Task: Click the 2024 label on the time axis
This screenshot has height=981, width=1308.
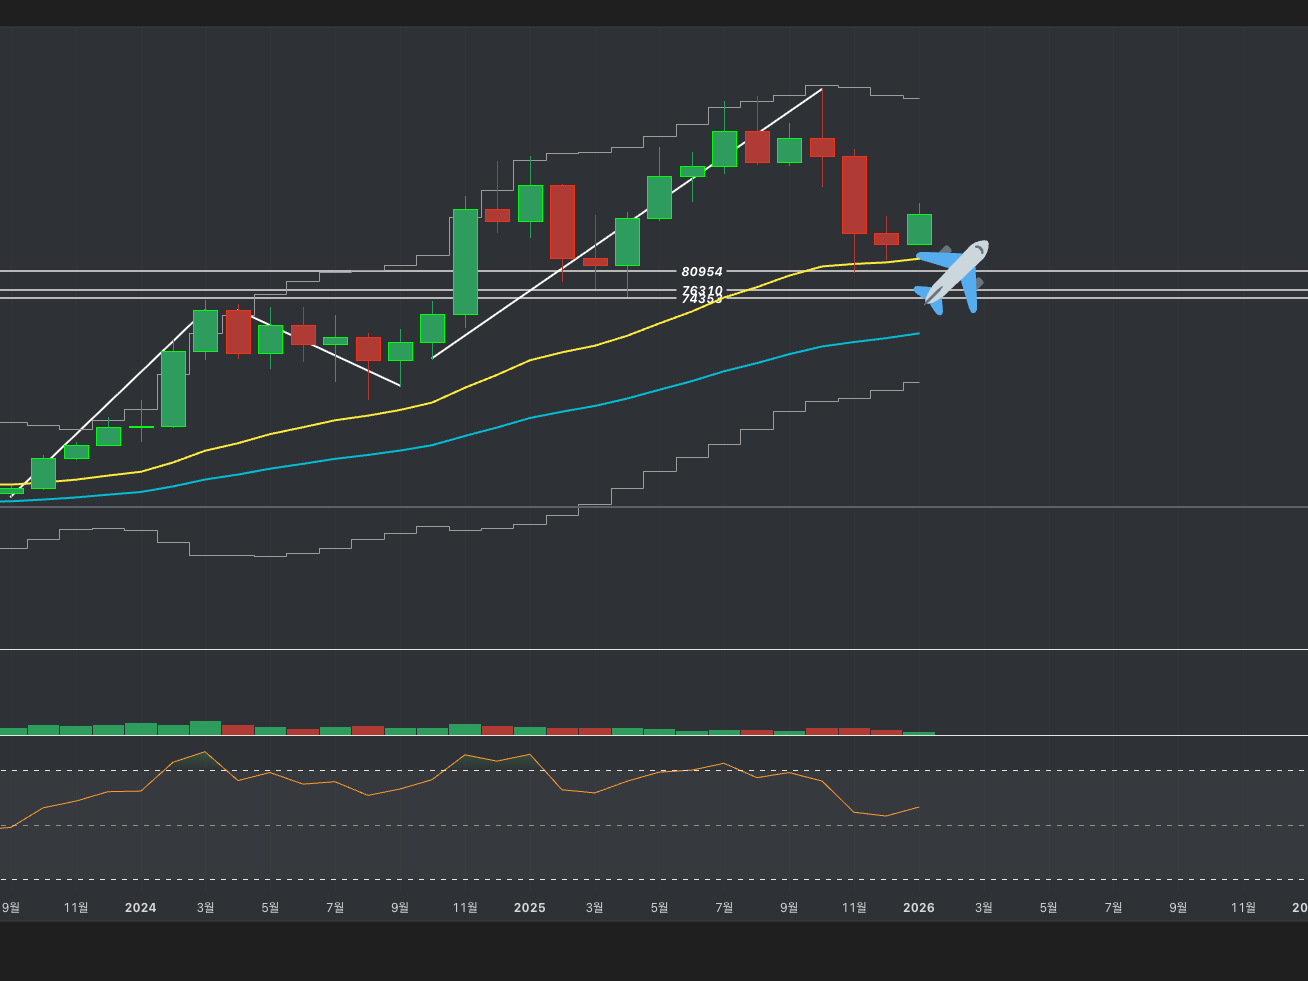Action: [140, 907]
